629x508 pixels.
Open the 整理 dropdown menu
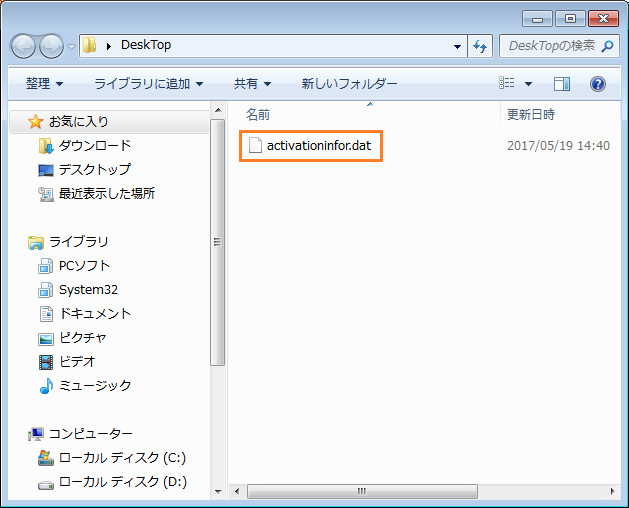(x=44, y=84)
